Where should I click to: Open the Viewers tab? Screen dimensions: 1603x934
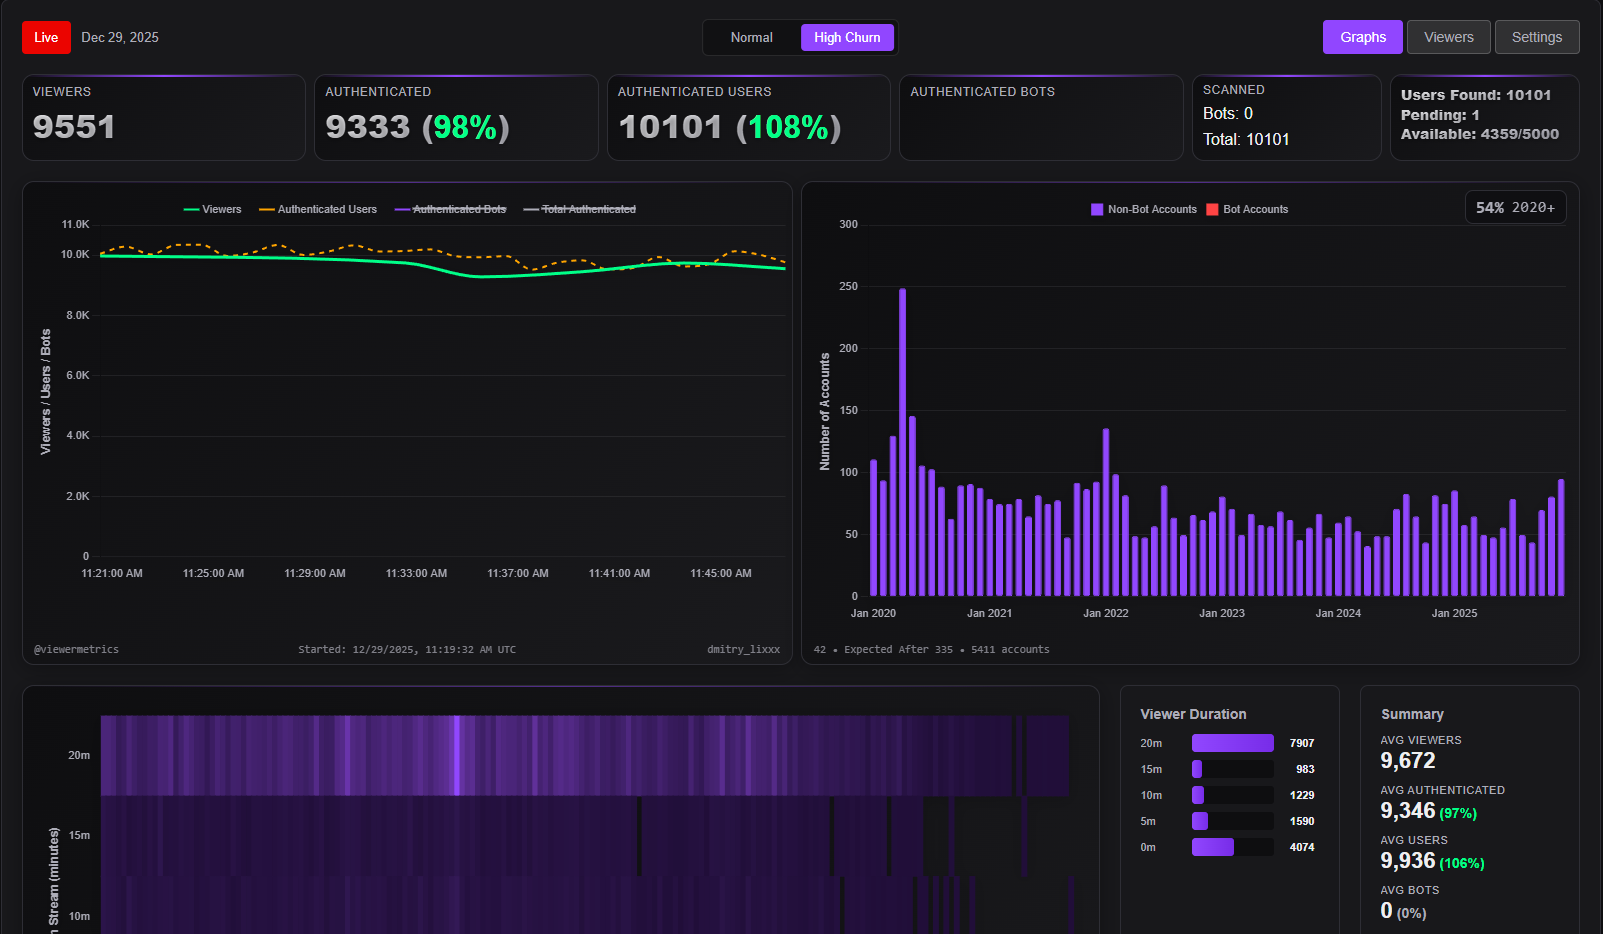click(1448, 37)
